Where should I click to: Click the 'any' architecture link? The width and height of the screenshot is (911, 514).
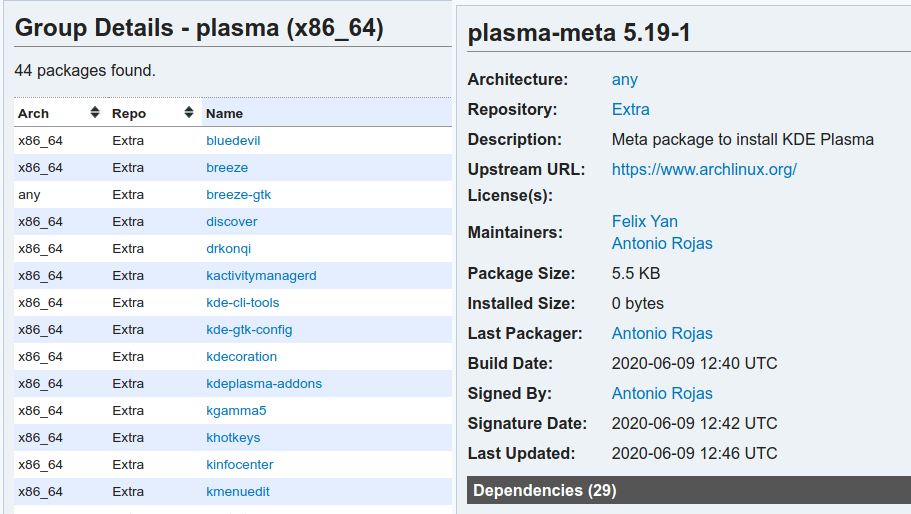pyautogui.click(x=625, y=79)
